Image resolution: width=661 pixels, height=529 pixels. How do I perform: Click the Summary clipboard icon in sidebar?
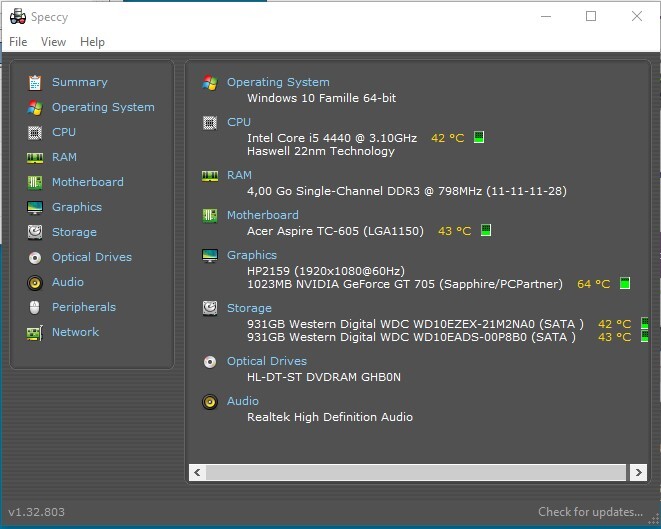(35, 83)
